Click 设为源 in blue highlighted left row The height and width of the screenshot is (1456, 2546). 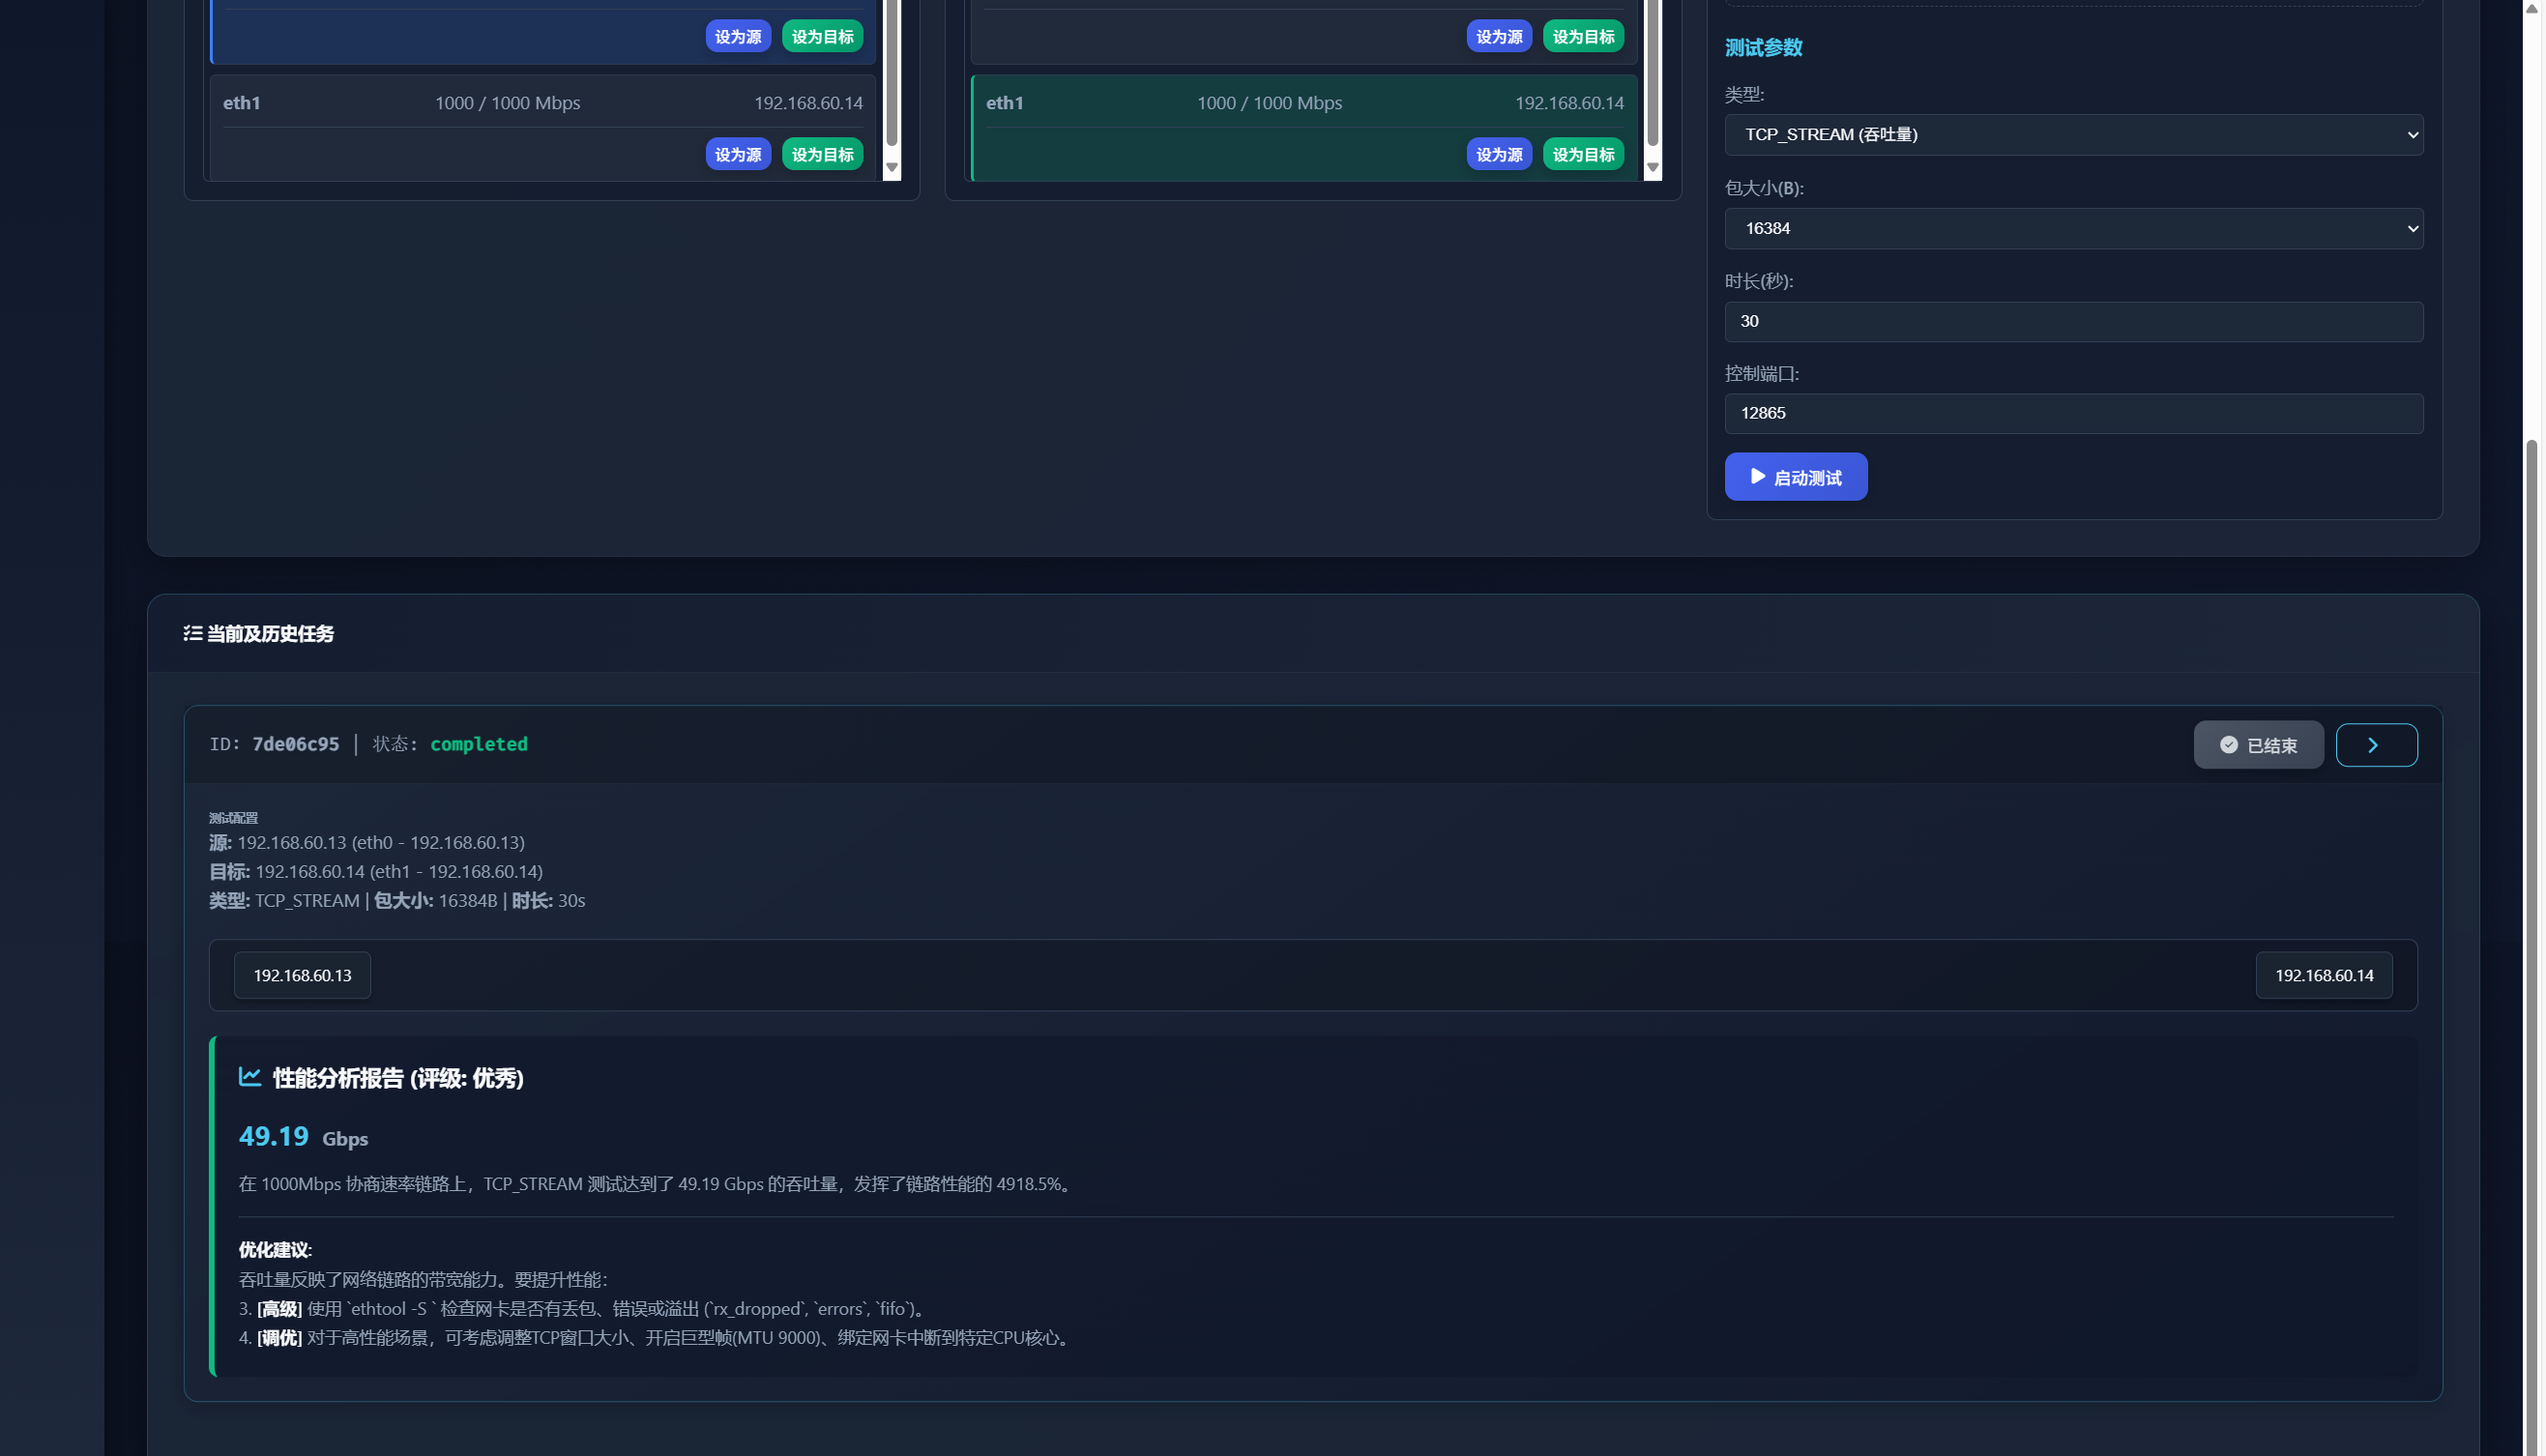point(738,37)
